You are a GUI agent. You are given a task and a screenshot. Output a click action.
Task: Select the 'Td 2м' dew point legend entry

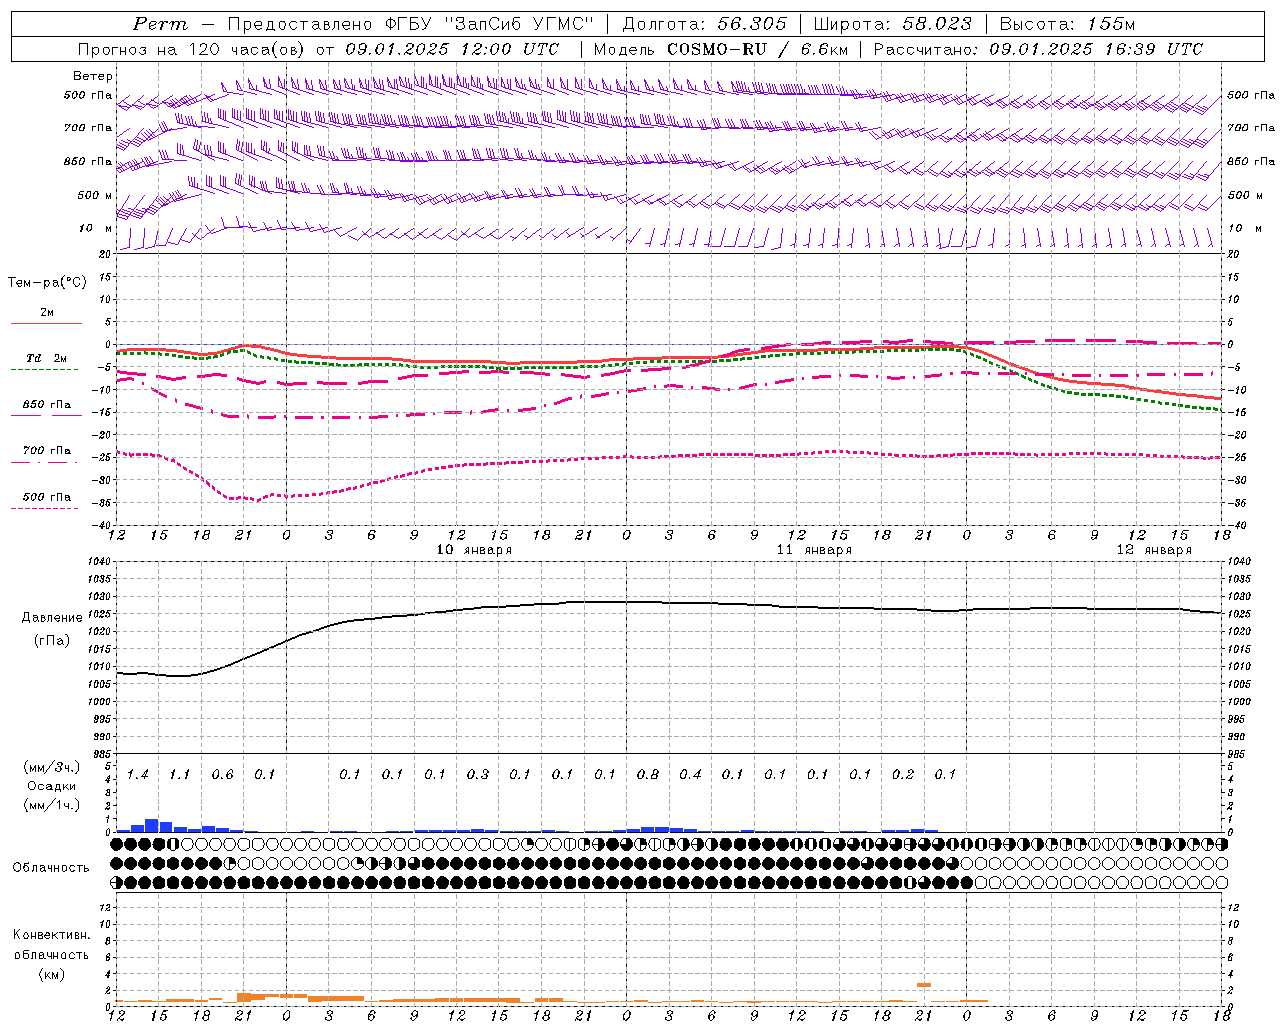coord(46,359)
